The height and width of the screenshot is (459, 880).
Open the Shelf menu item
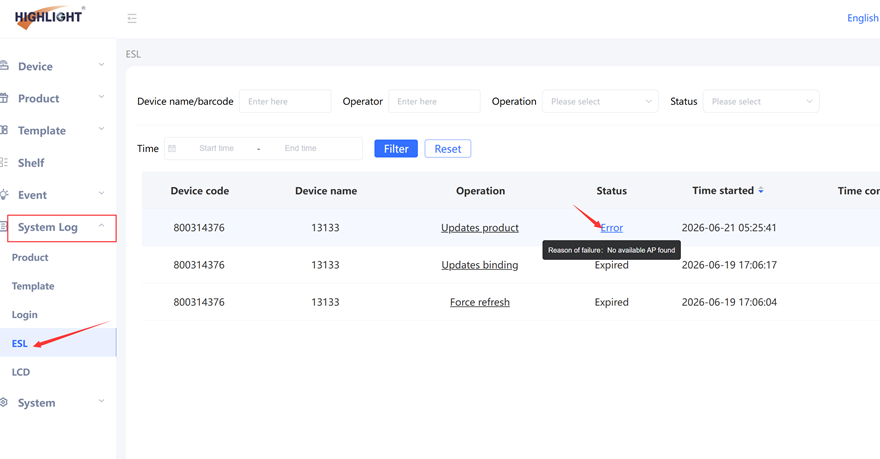31,163
